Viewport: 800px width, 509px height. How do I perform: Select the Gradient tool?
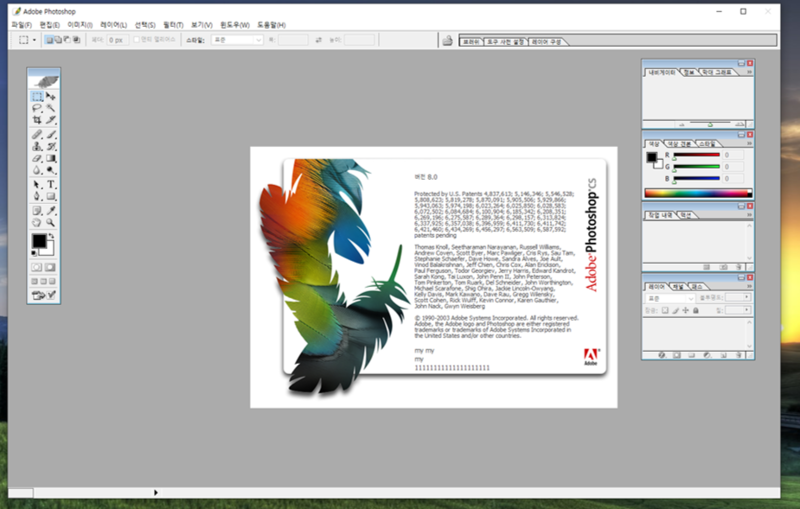pyautogui.click(x=51, y=159)
